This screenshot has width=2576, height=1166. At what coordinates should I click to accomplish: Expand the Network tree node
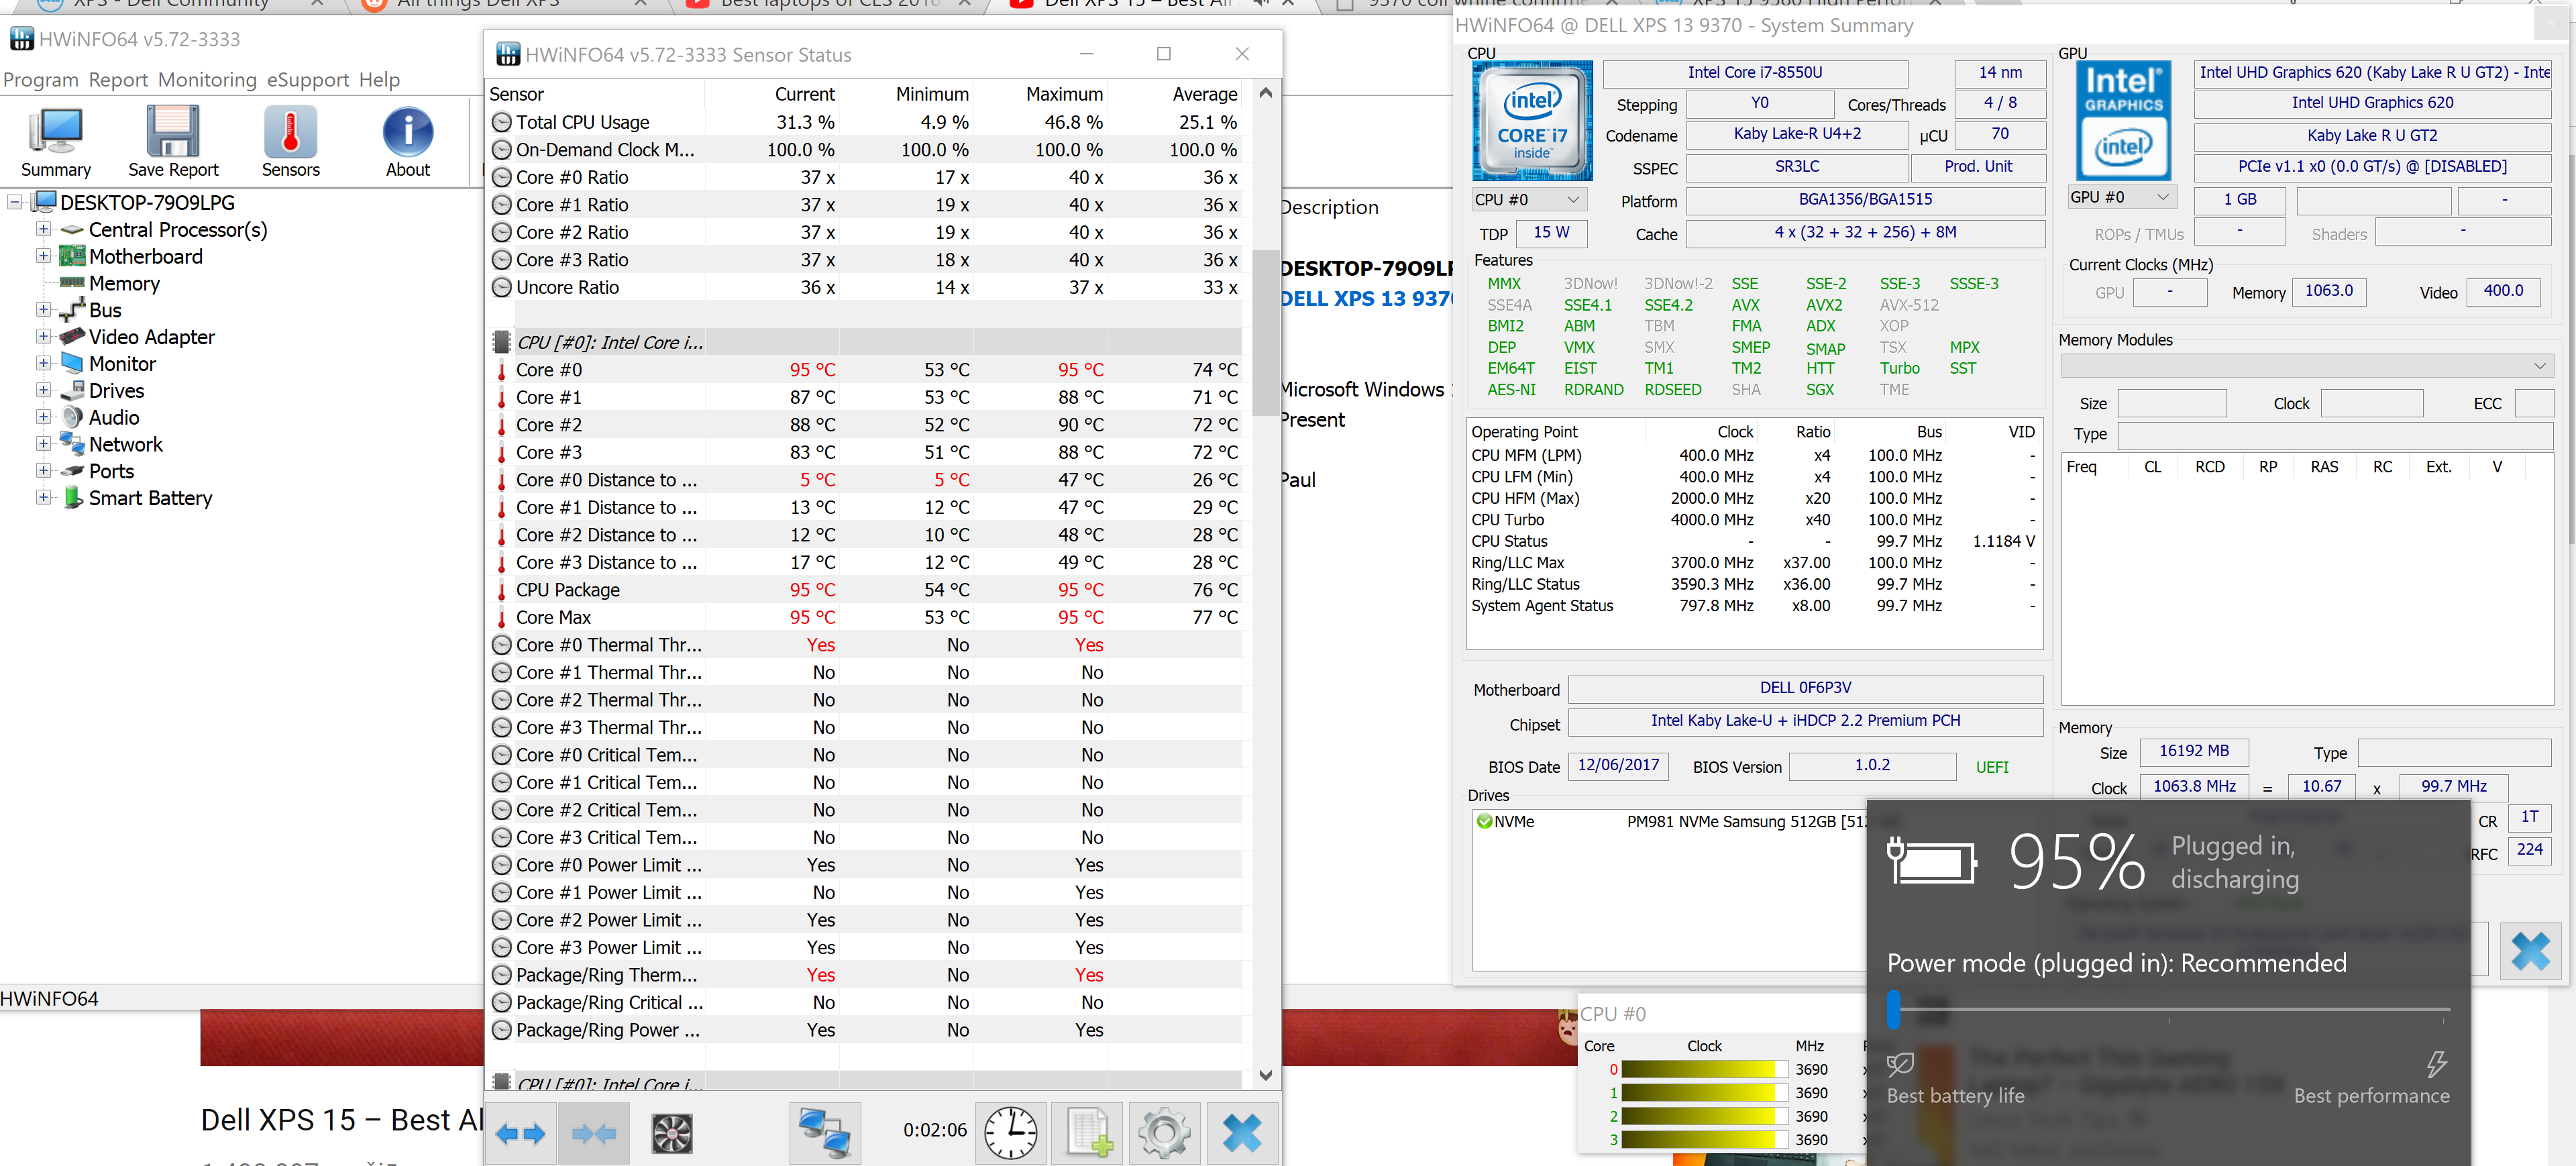(43, 443)
